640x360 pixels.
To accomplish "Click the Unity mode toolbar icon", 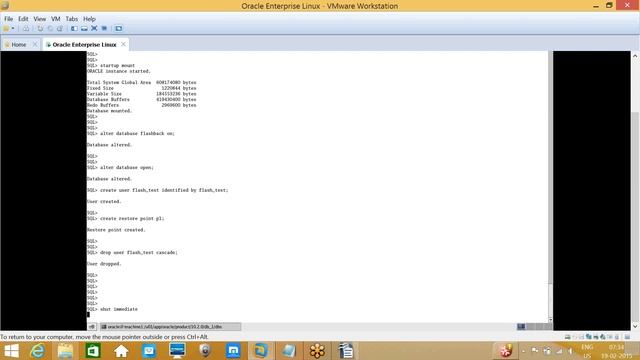I will point(104,29).
